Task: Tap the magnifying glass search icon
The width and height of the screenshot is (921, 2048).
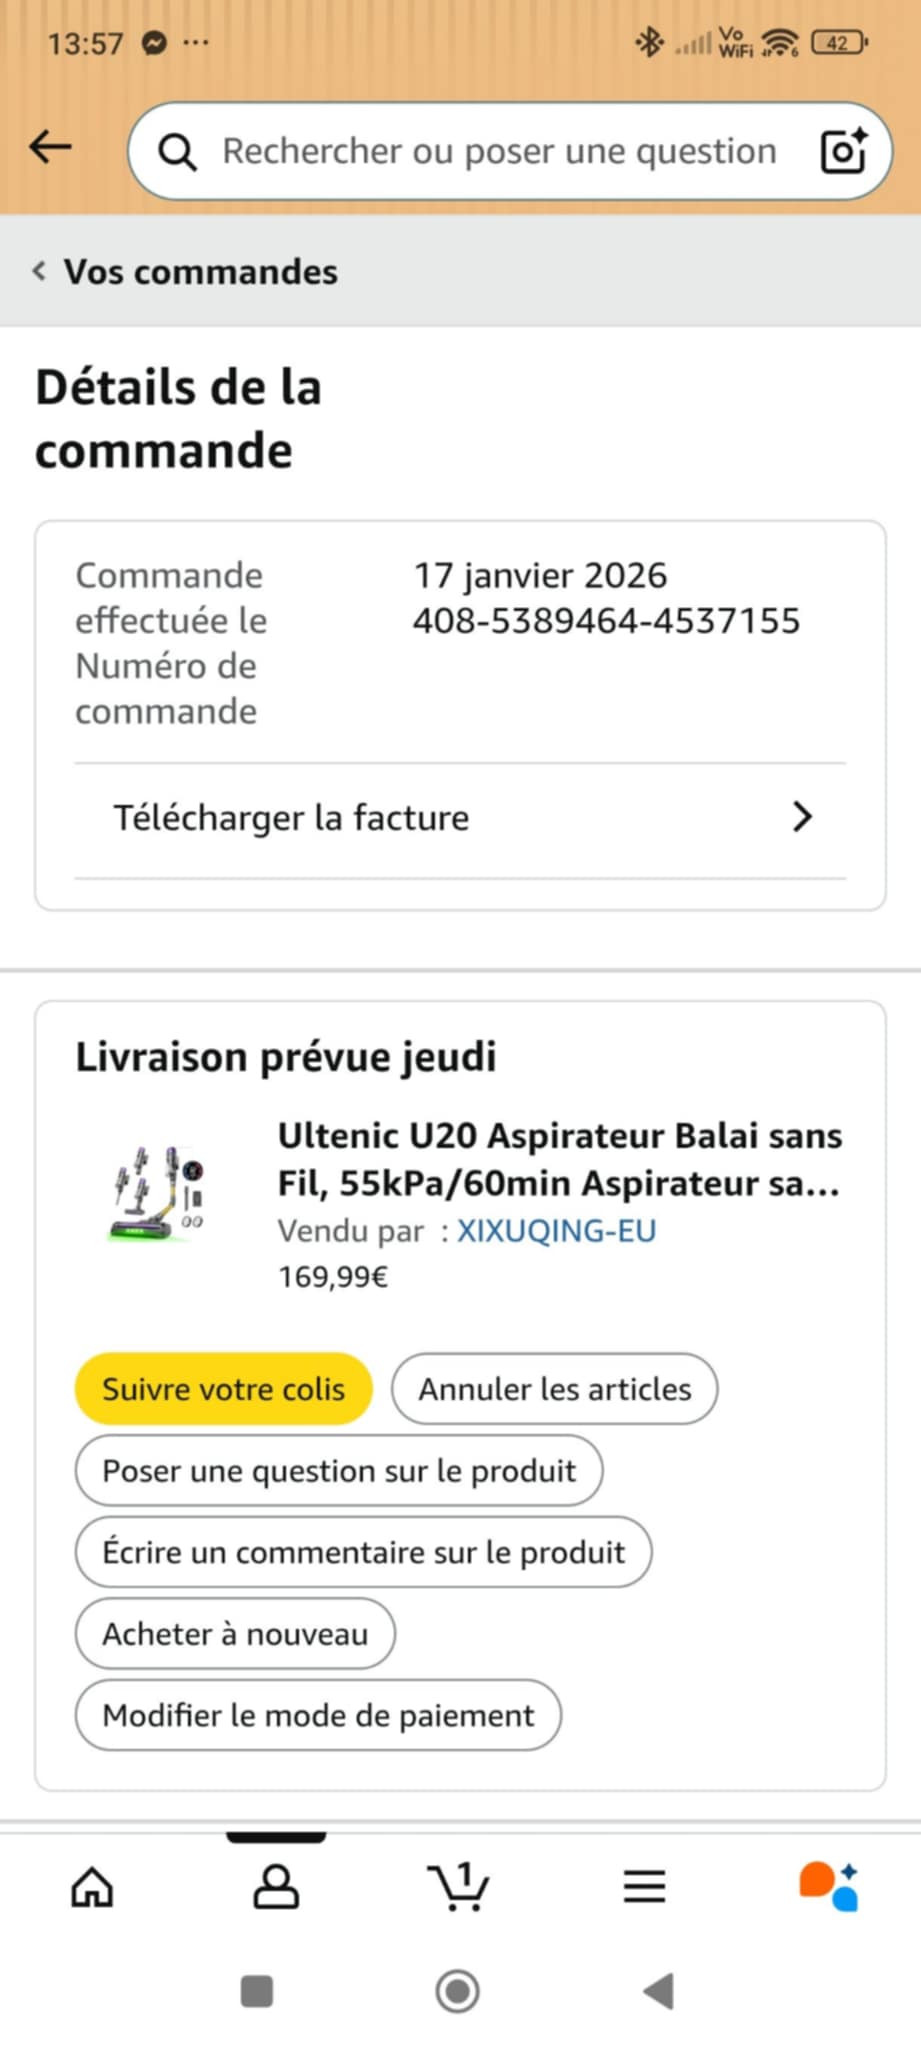Action: [x=178, y=152]
